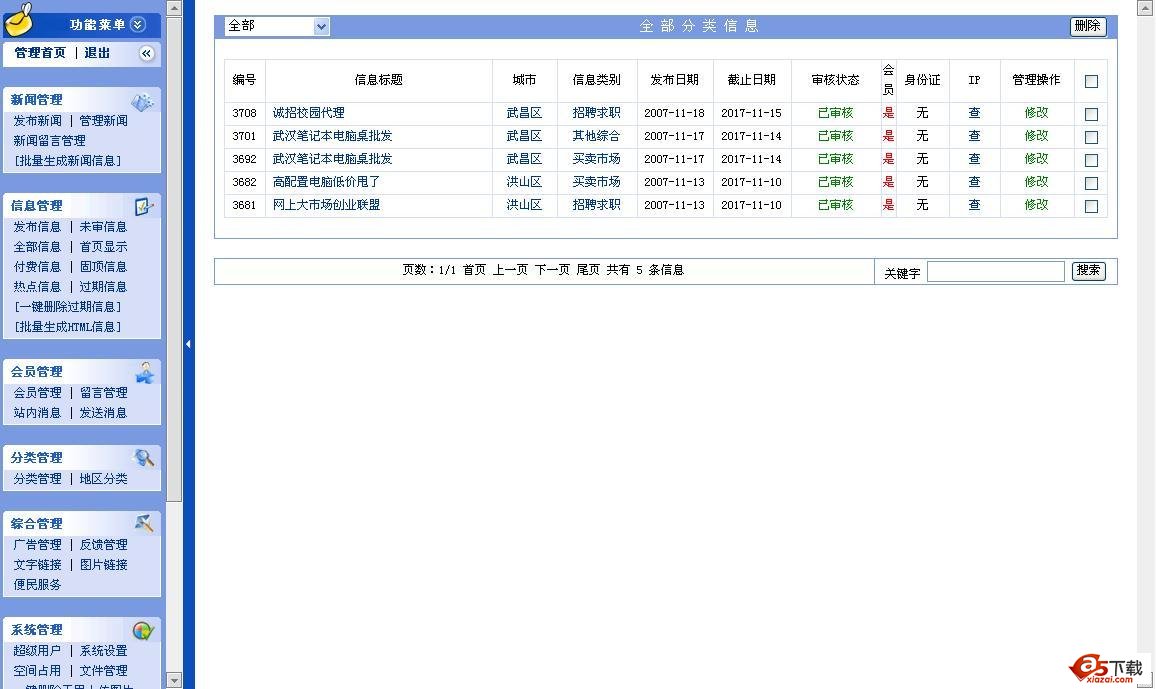Open 批量生成新闻信息 menu item
The width and height of the screenshot is (1156, 689).
(68, 160)
